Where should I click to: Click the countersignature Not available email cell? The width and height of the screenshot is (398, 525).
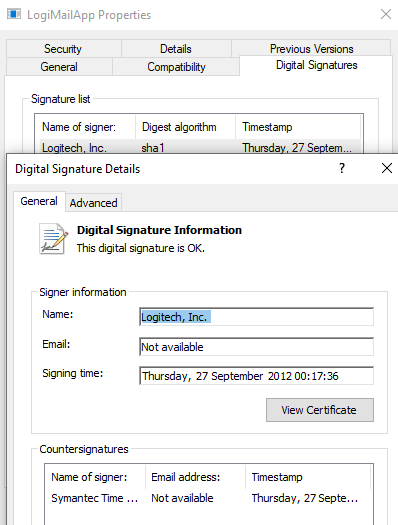point(182,498)
